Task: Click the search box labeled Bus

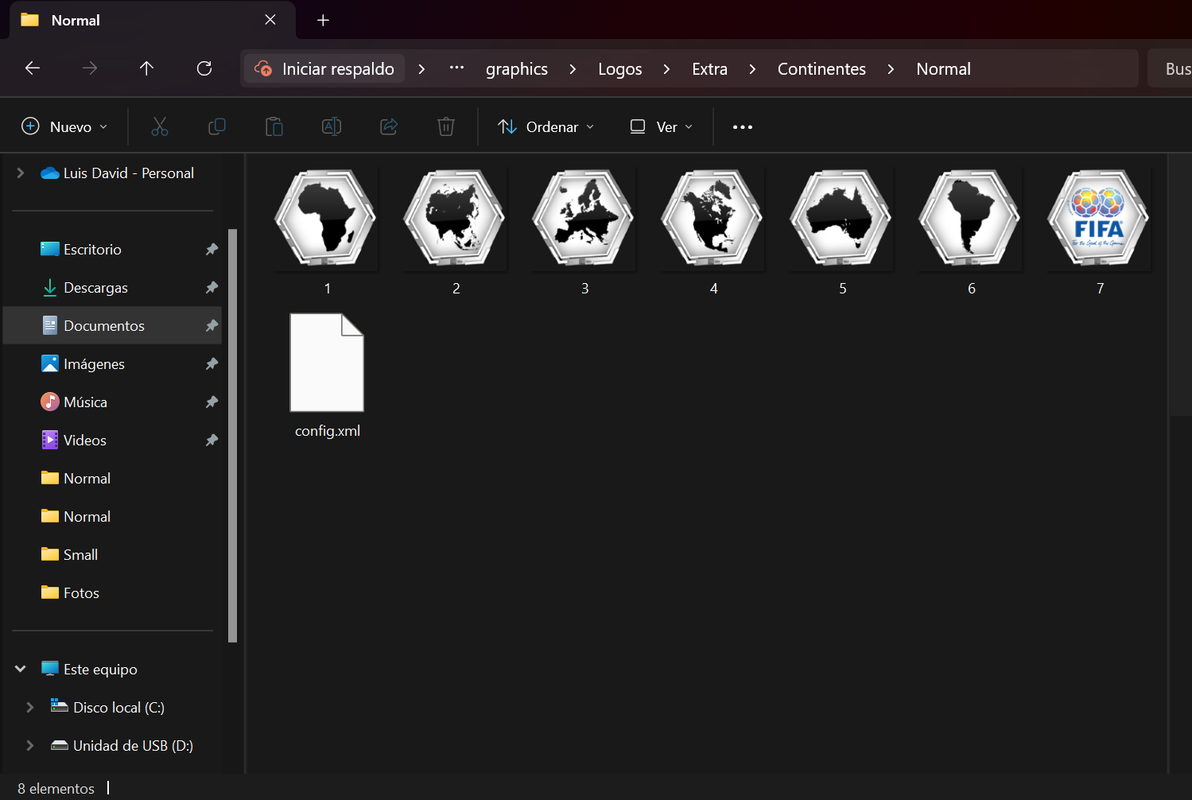Action: pos(1170,68)
